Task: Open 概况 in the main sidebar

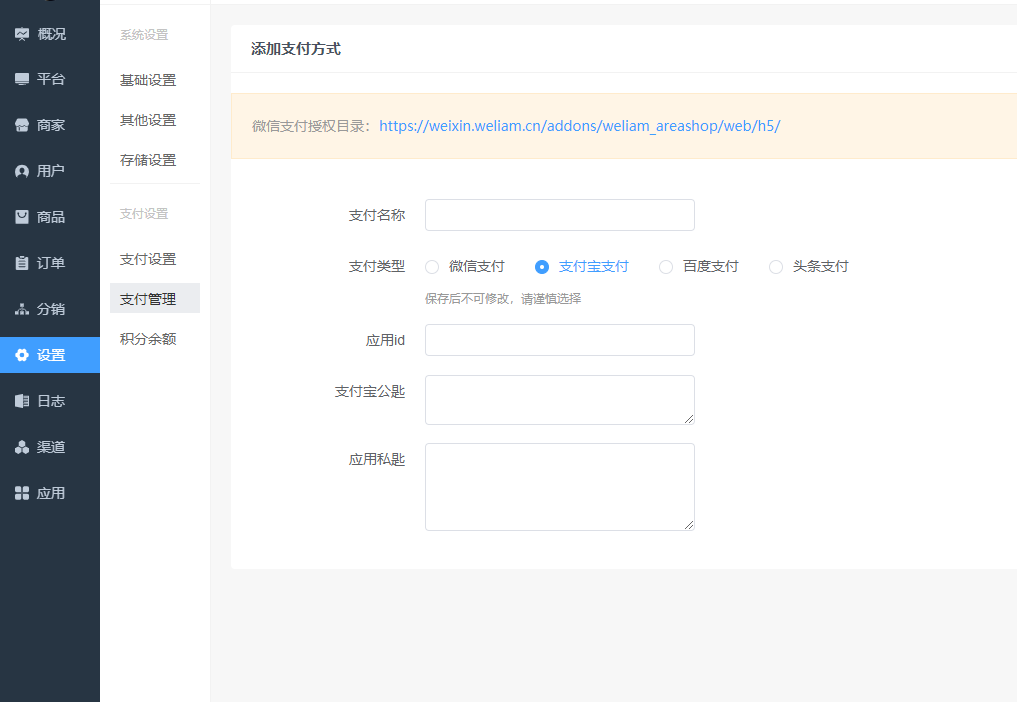Action: [x=50, y=34]
